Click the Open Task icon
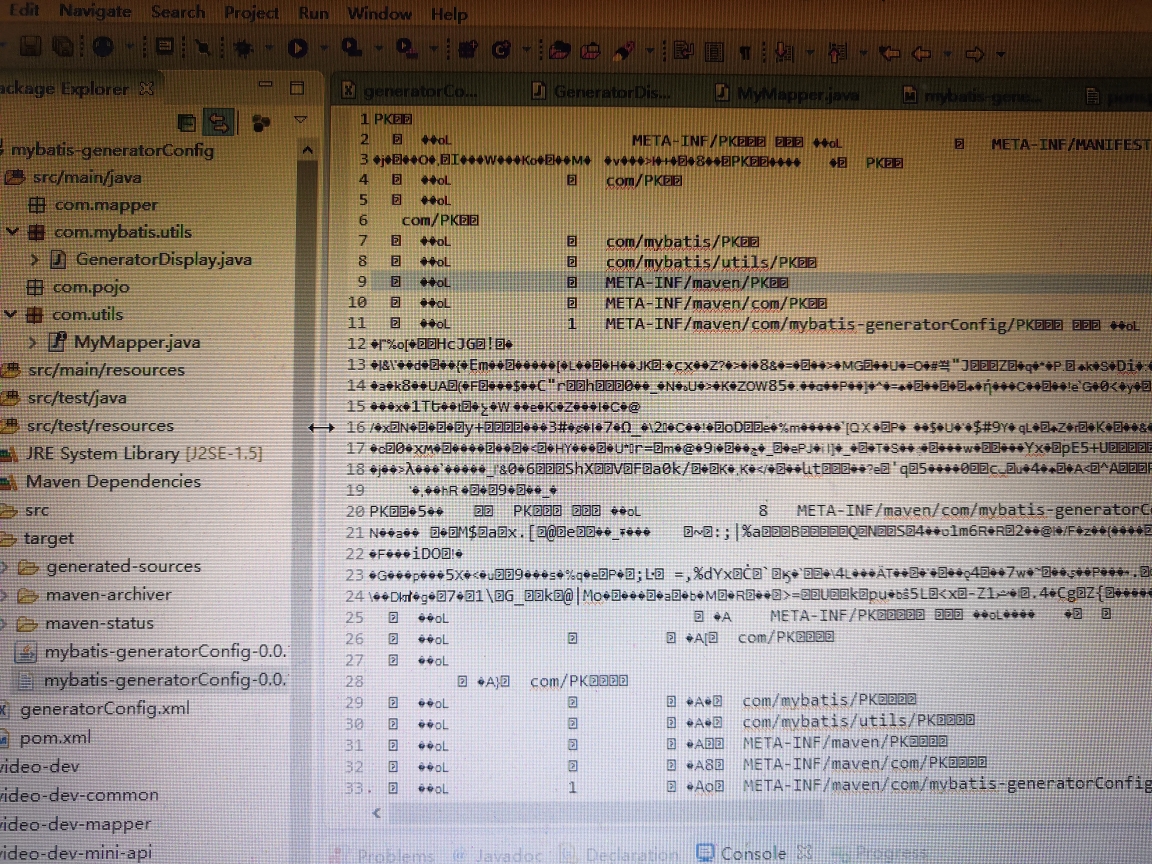Viewport: 1152px width, 864px height. point(590,51)
